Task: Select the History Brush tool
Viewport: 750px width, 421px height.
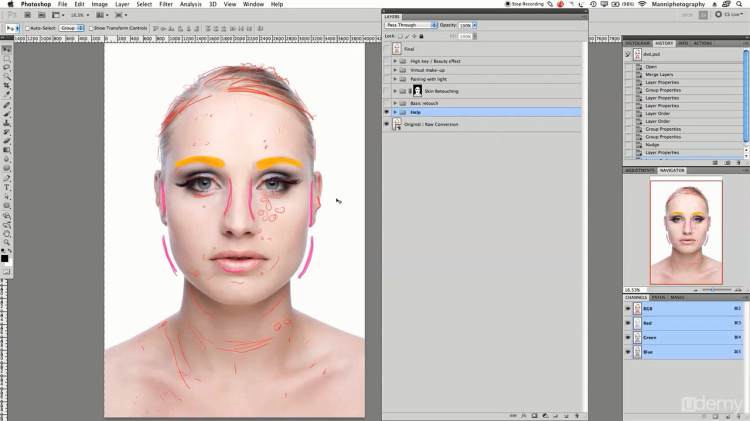Action: point(7,132)
